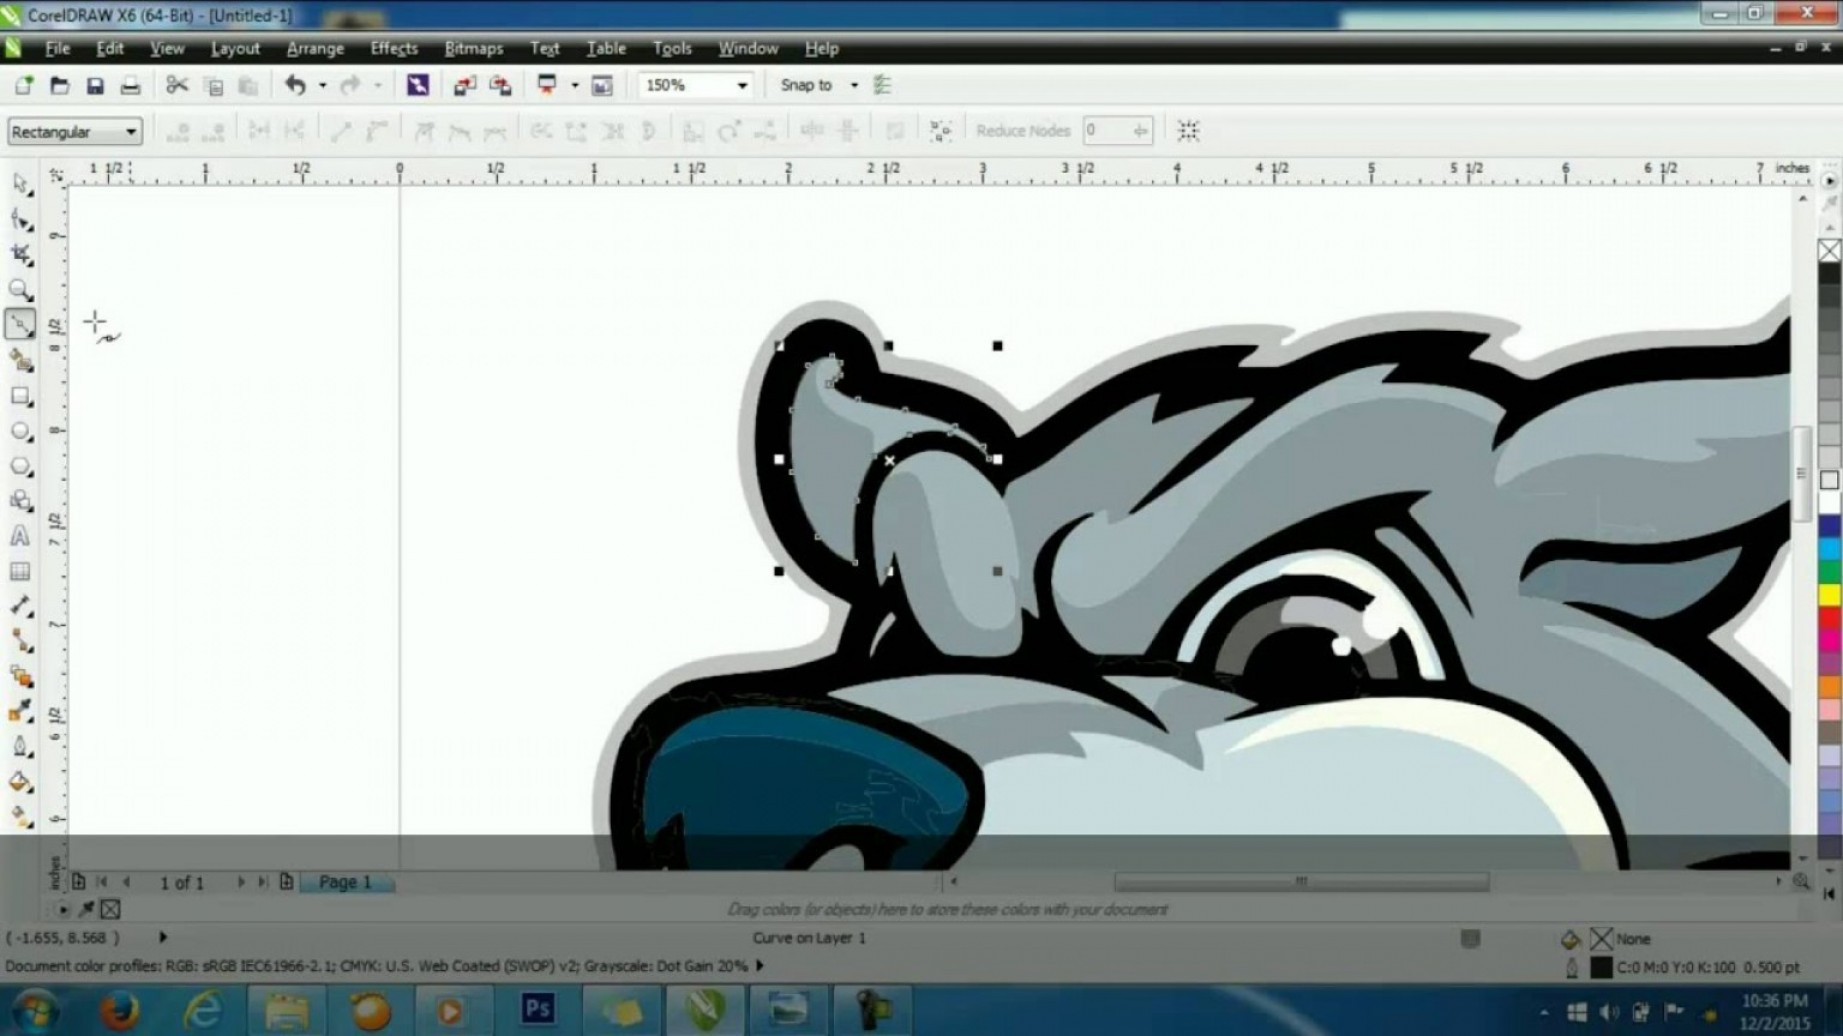Screen dimensions: 1843x1036
Task: Select the Eyedropper tool in toolbox
Action: (21, 711)
